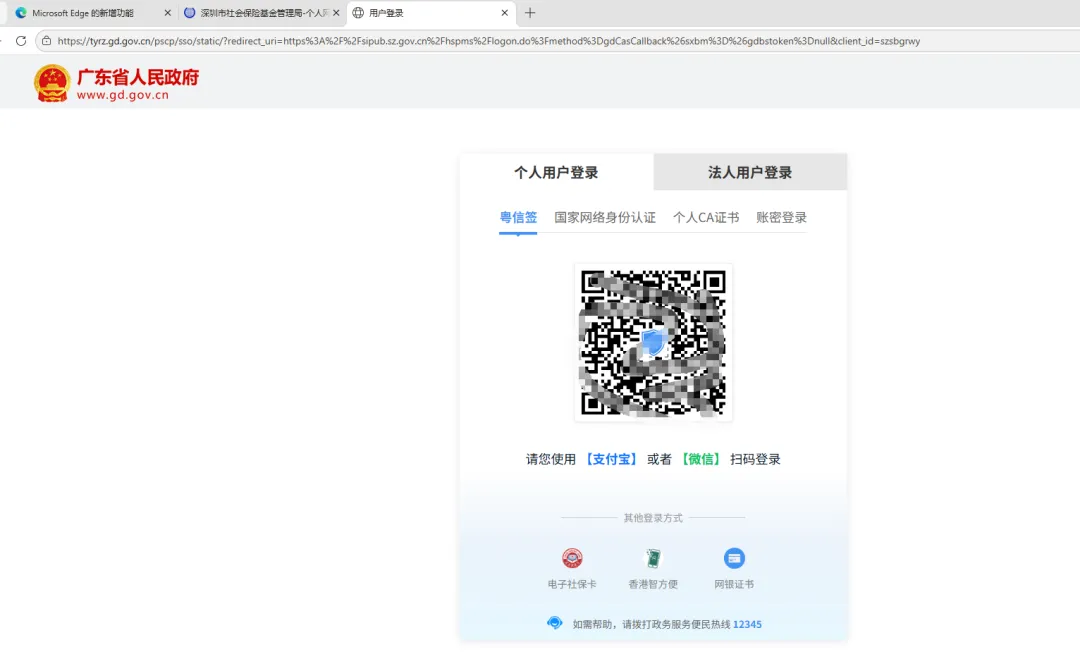
Task: Select the 个人用户登录 tab
Action: point(557,172)
